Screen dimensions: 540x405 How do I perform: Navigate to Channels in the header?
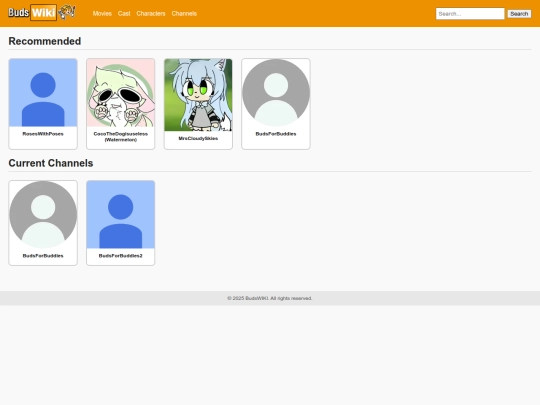(184, 14)
